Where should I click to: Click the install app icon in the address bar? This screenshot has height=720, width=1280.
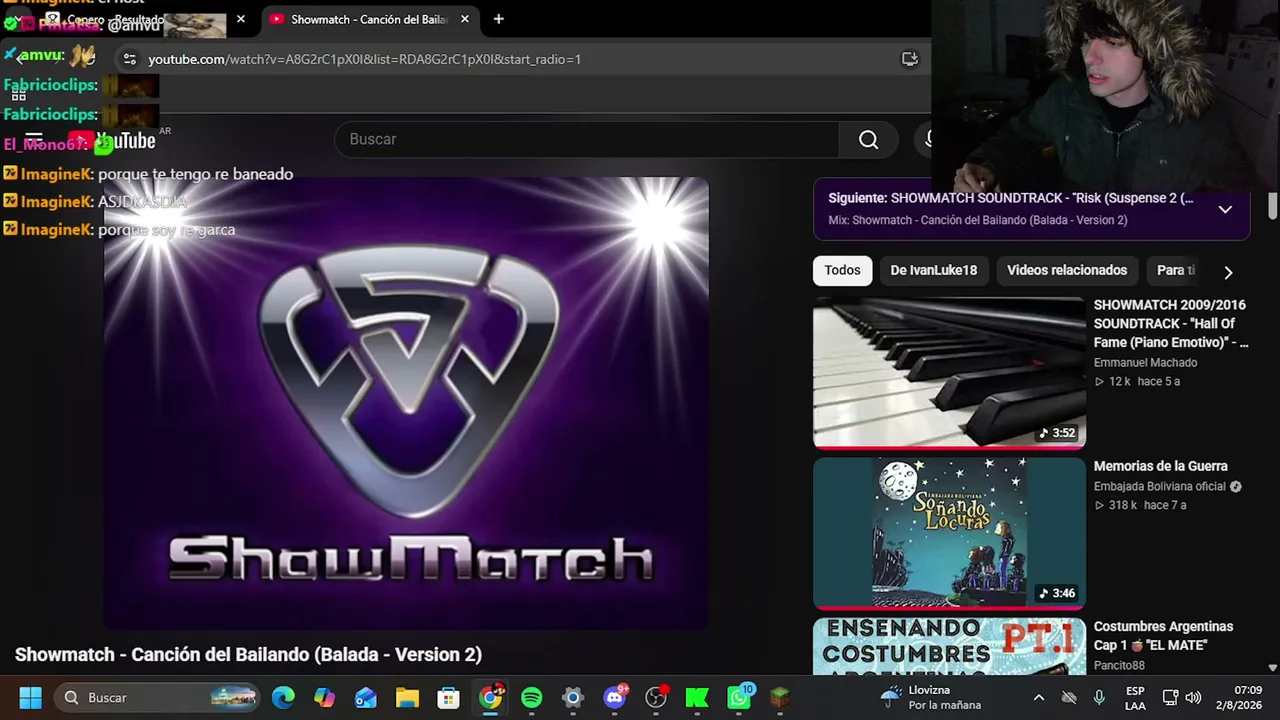(909, 59)
